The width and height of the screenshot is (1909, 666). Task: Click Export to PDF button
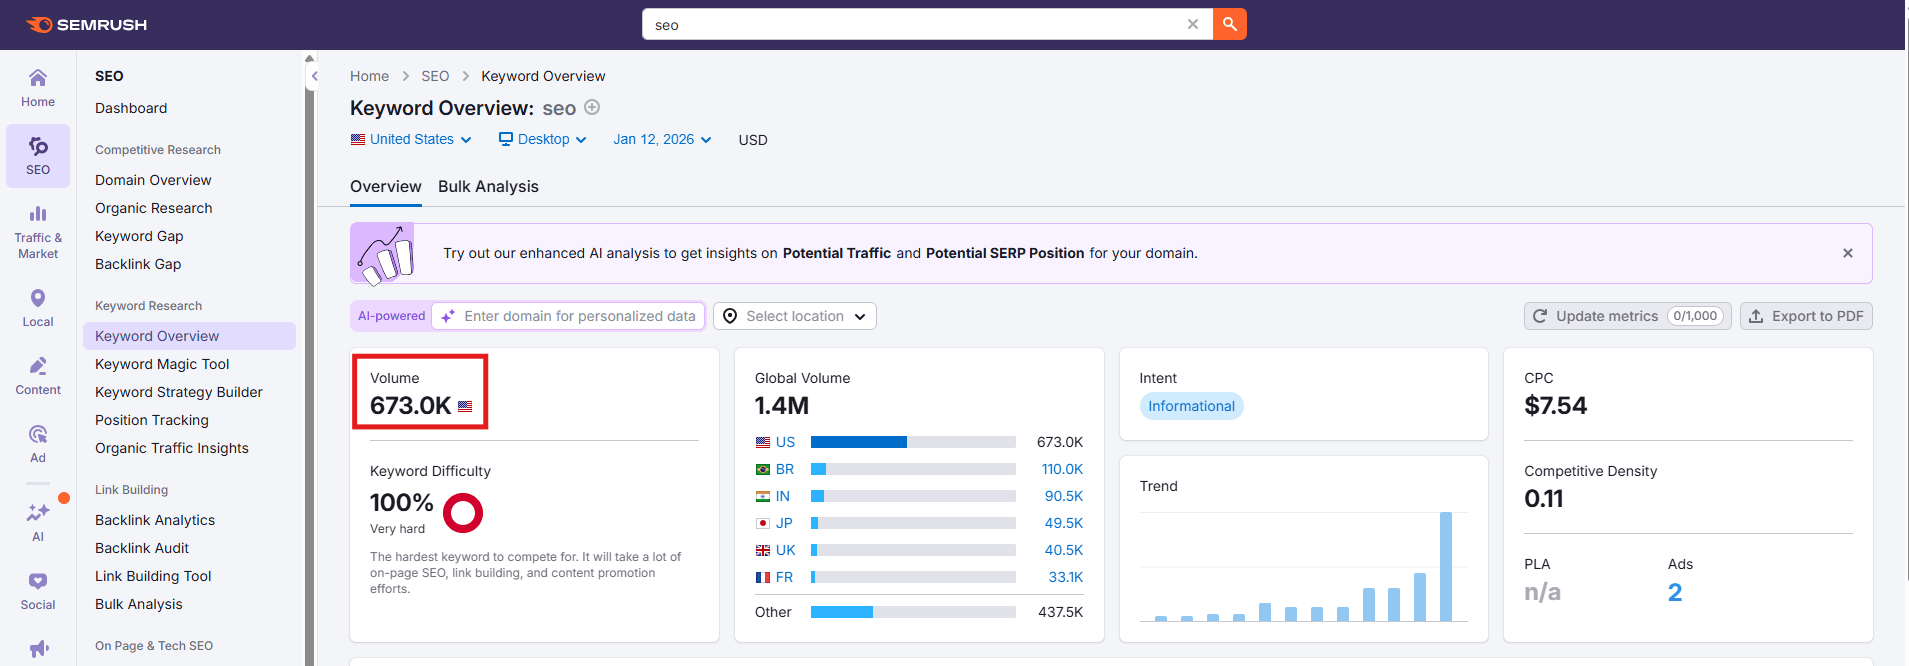coord(1806,316)
